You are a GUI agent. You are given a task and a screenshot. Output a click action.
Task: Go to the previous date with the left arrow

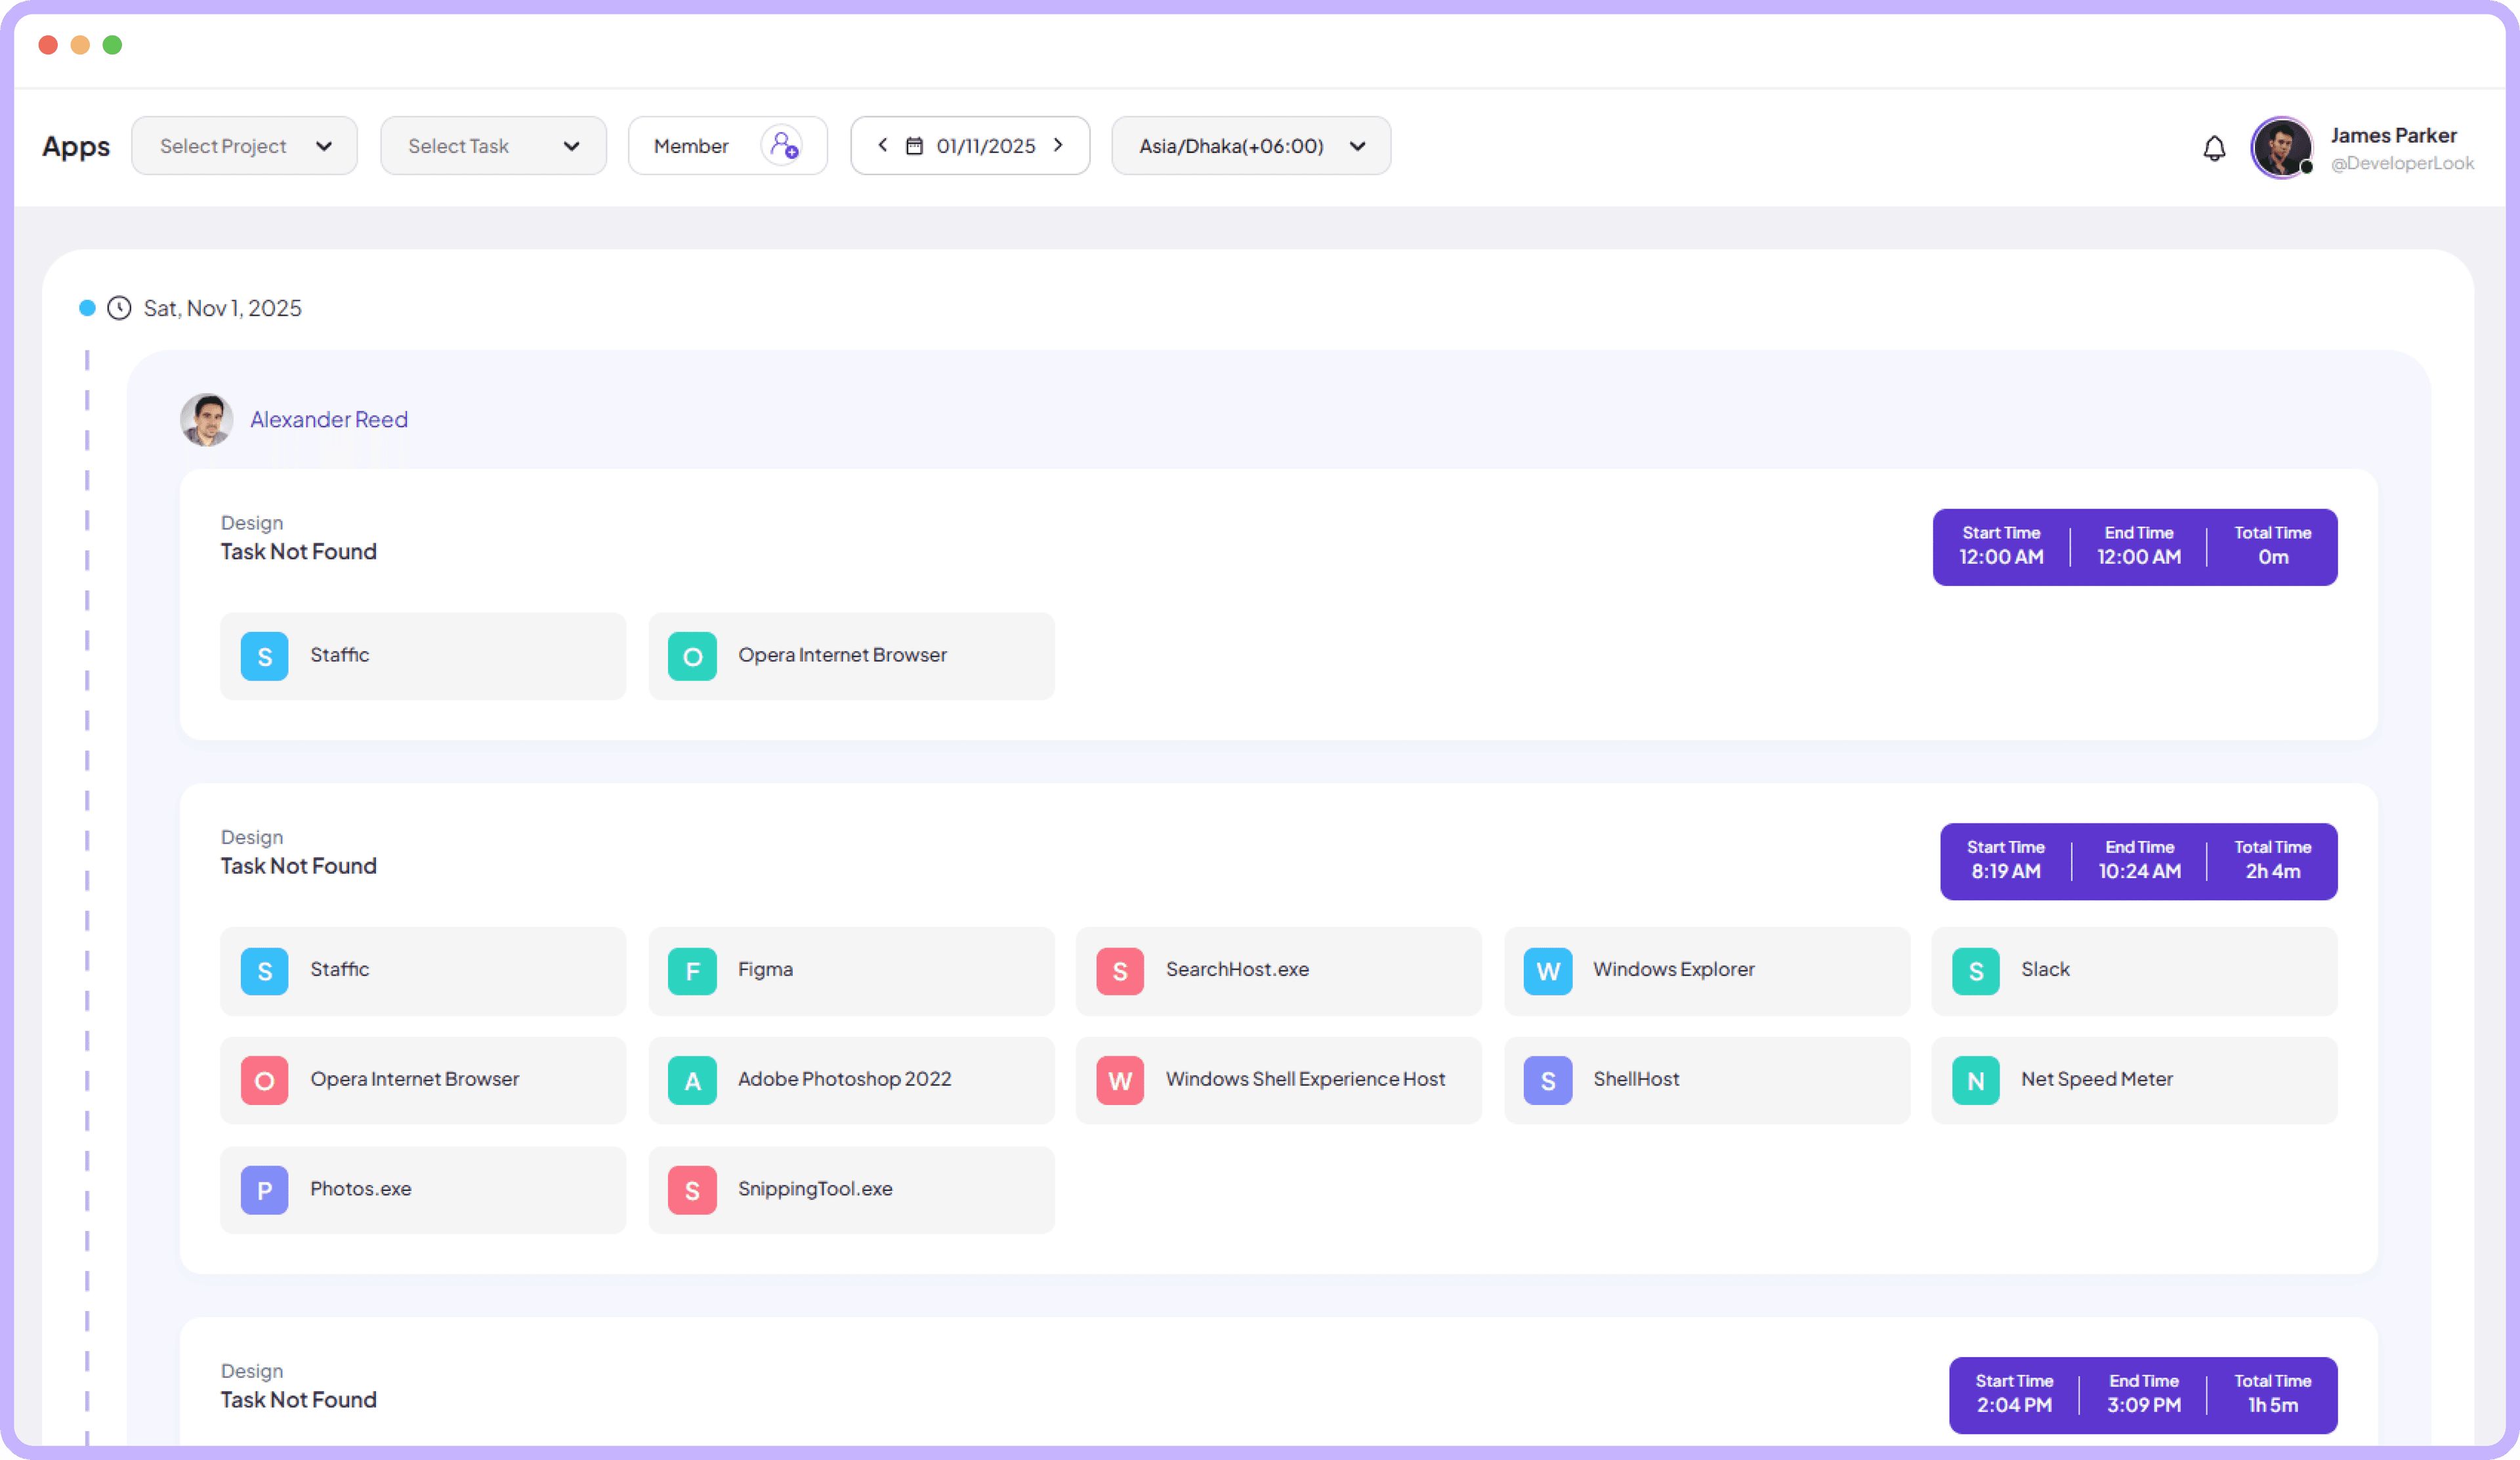882,145
